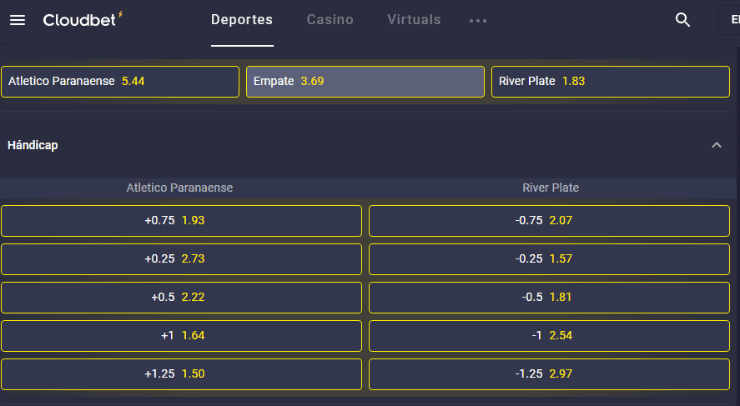Bet on Atletico Paranaense at 5.44
This screenshot has width=740, height=406.
pyautogui.click(x=120, y=81)
